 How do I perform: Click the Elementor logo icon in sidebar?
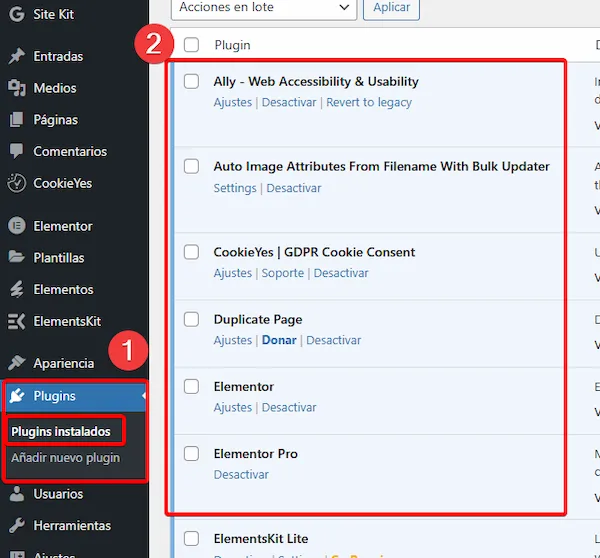(x=17, y=226)
